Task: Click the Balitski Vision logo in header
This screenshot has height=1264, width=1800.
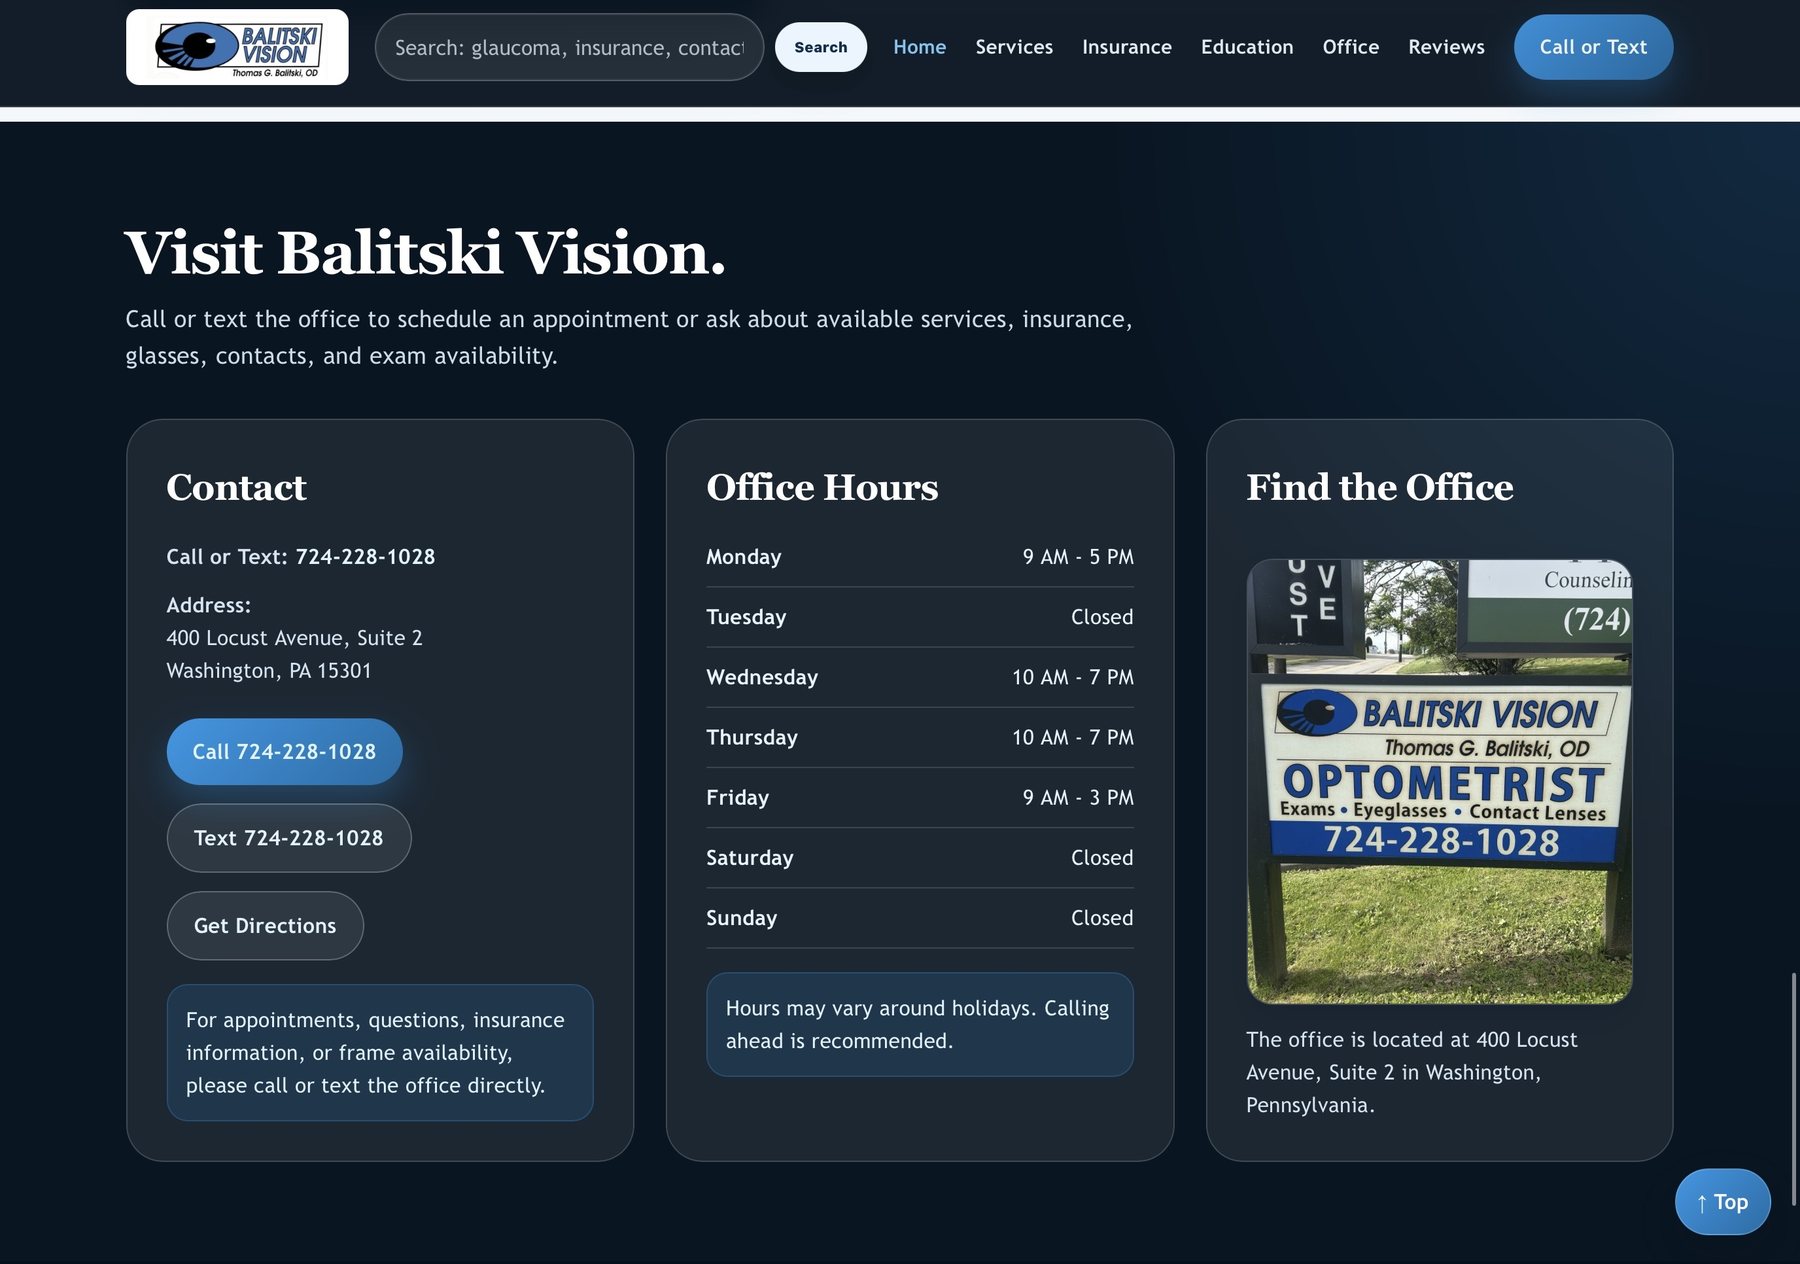Action: (237, 47)
